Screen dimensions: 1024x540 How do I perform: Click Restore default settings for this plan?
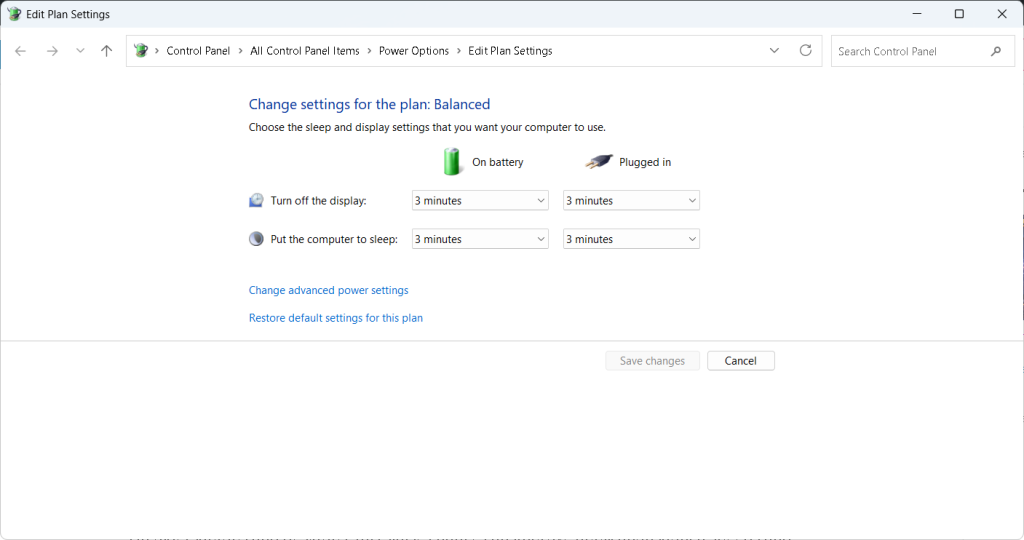336,318
